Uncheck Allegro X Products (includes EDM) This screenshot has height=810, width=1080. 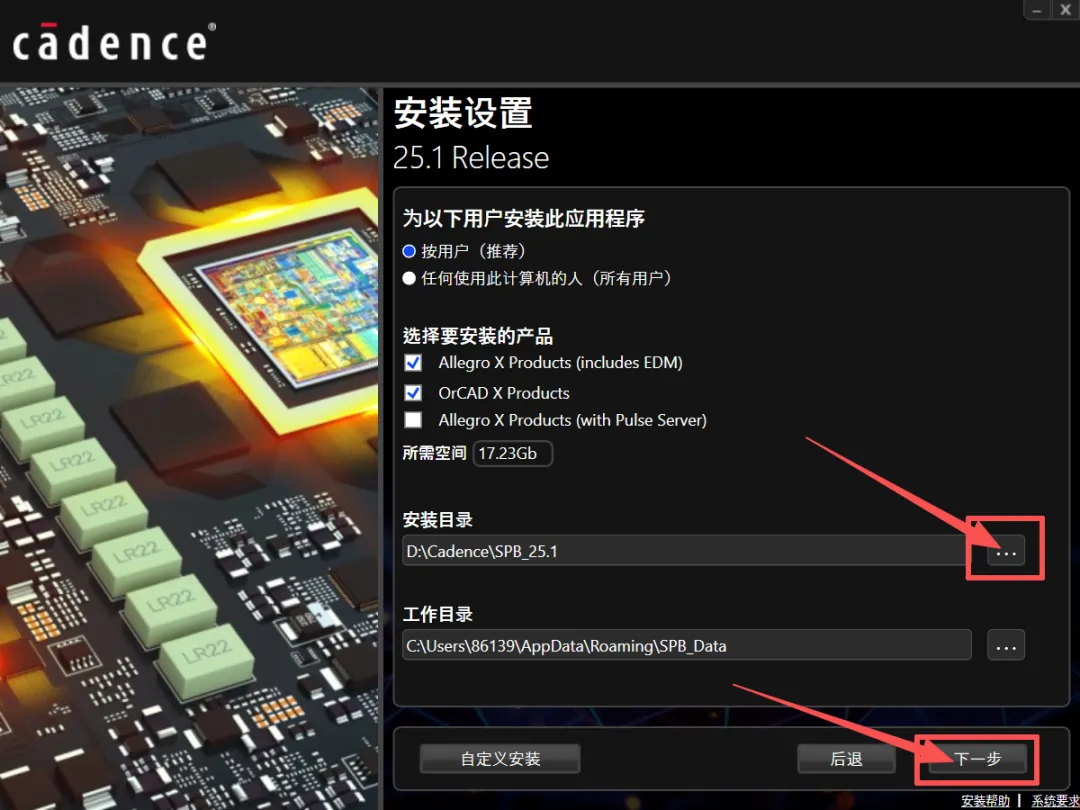point(413,363)
